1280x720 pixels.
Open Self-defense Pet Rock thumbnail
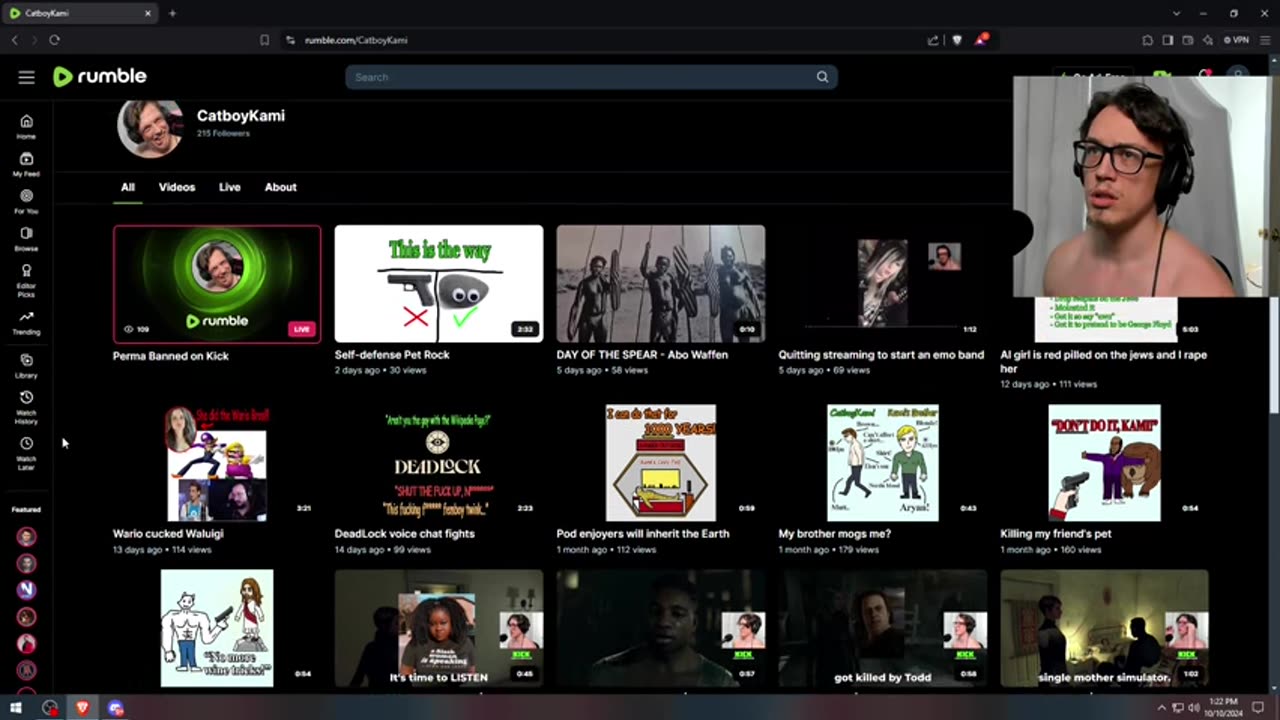pos(439,284)
